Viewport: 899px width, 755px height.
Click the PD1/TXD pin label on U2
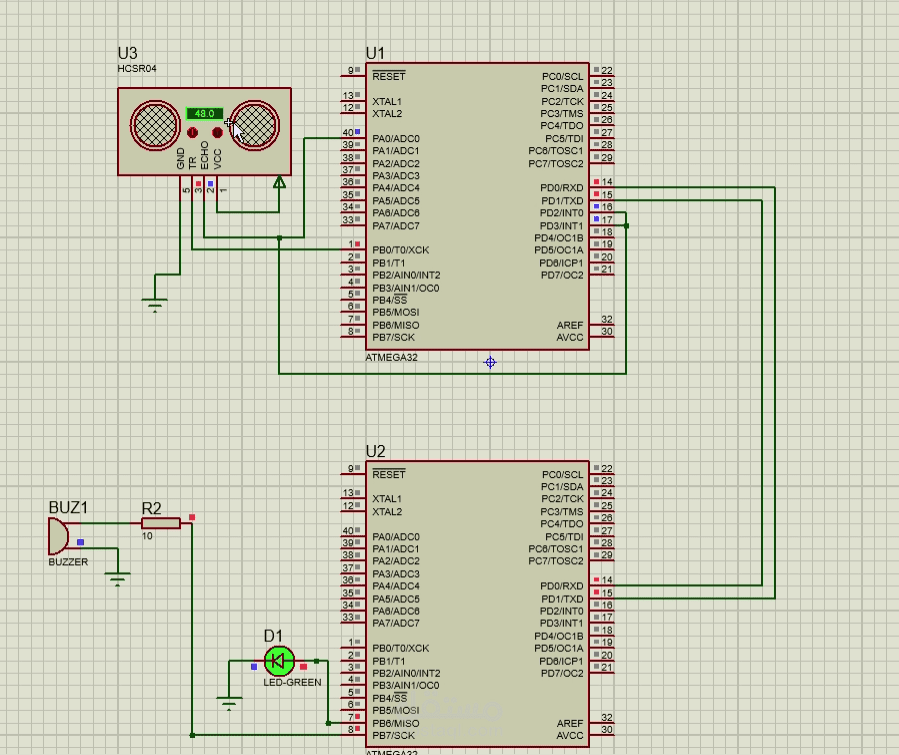(562, 598)
